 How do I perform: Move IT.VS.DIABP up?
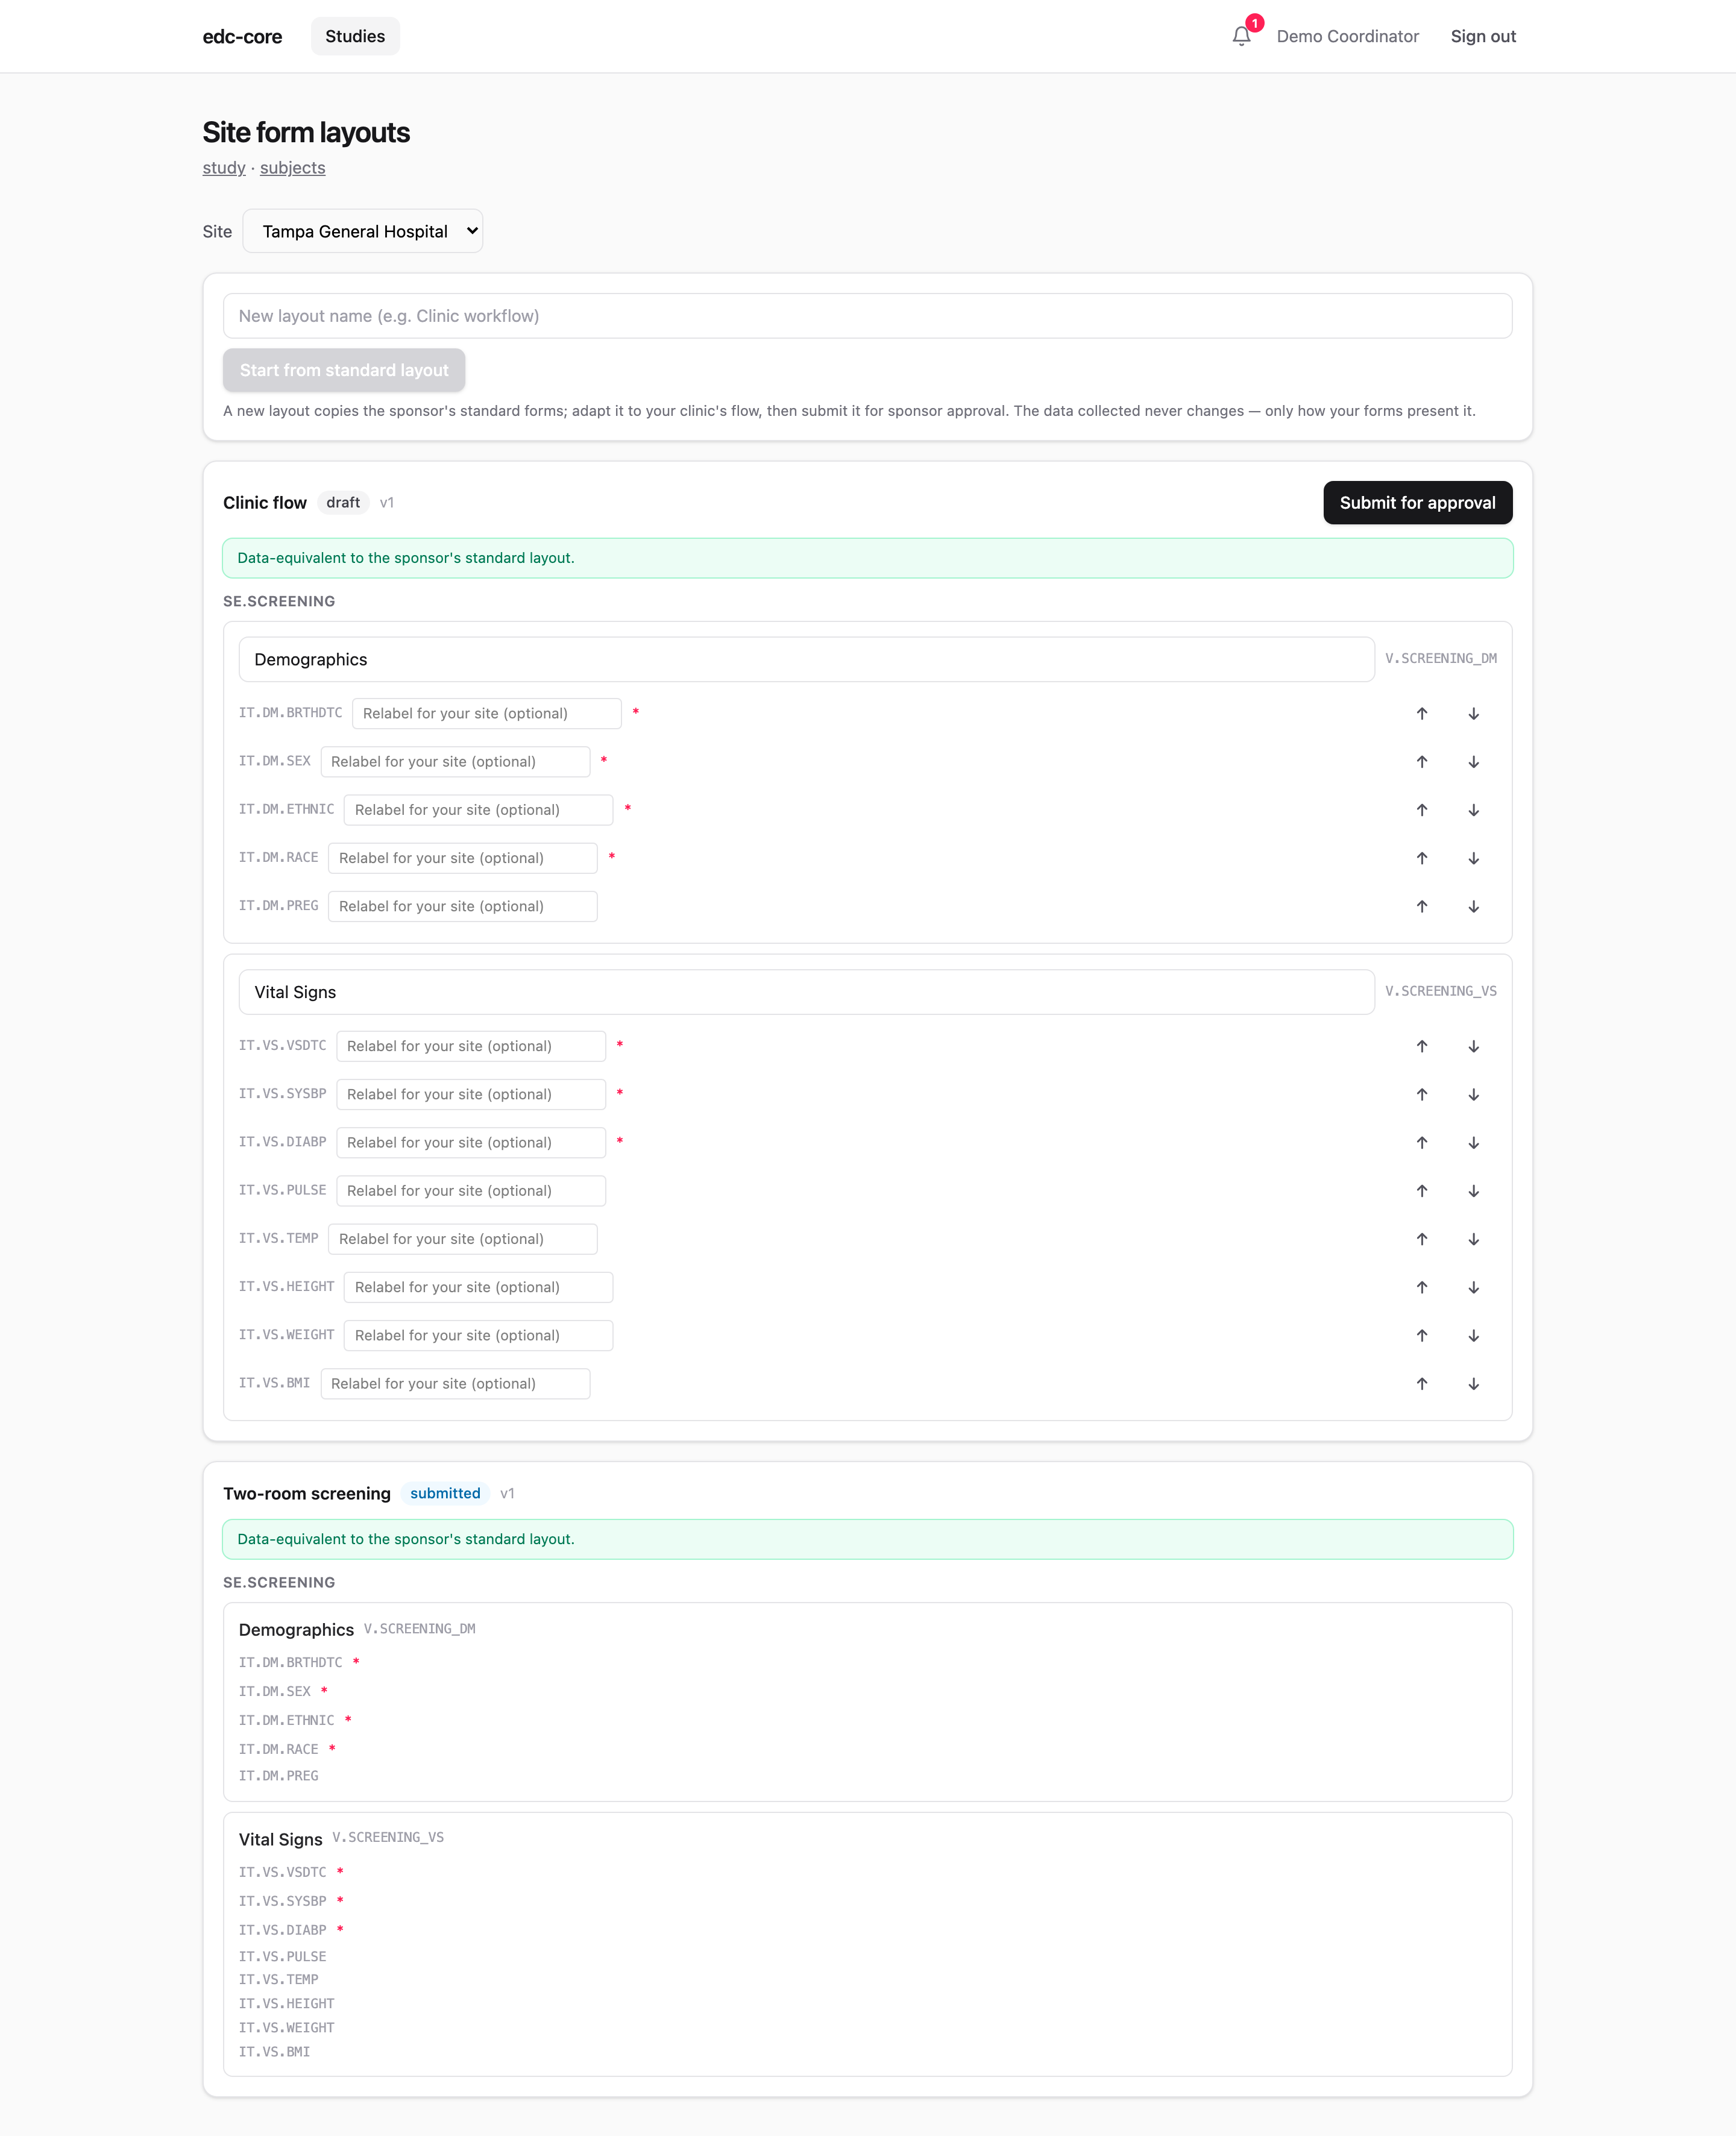click(1422, 1142)
